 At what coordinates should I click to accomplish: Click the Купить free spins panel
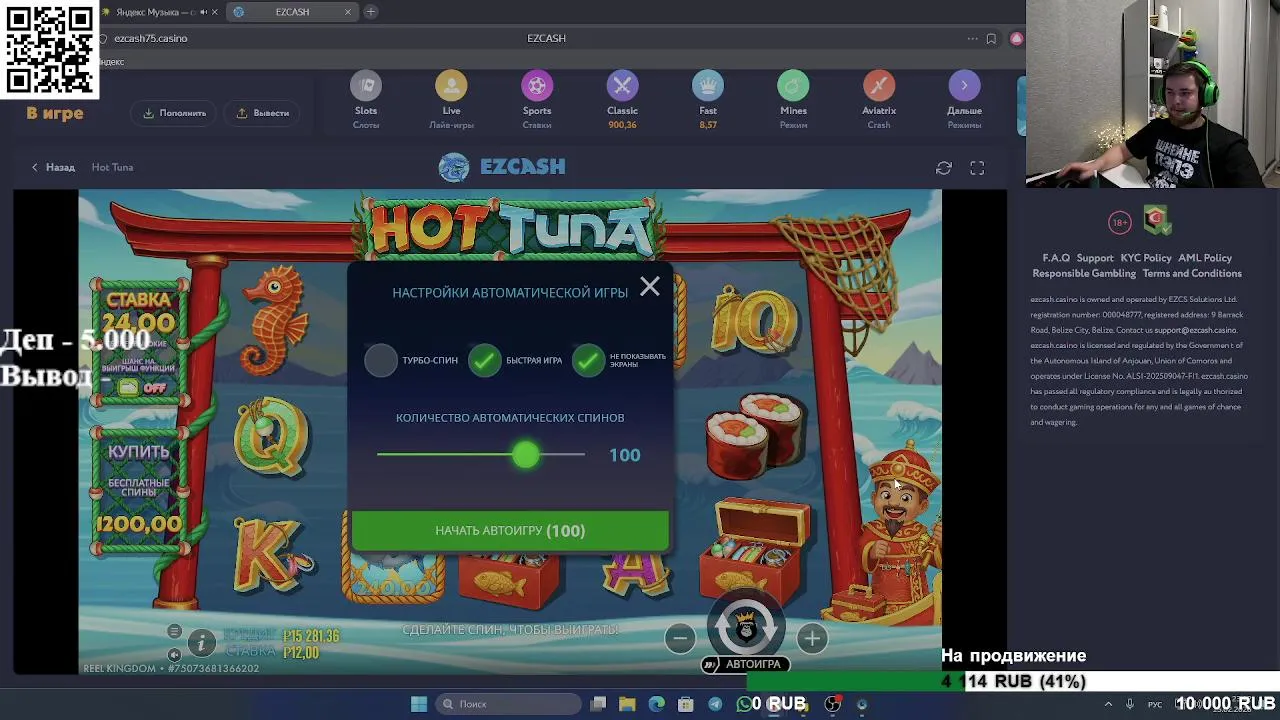point(139,490)
